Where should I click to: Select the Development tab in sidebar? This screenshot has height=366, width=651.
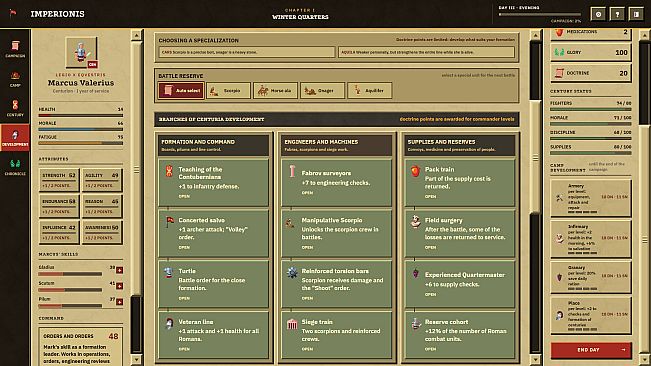[15, 138]
